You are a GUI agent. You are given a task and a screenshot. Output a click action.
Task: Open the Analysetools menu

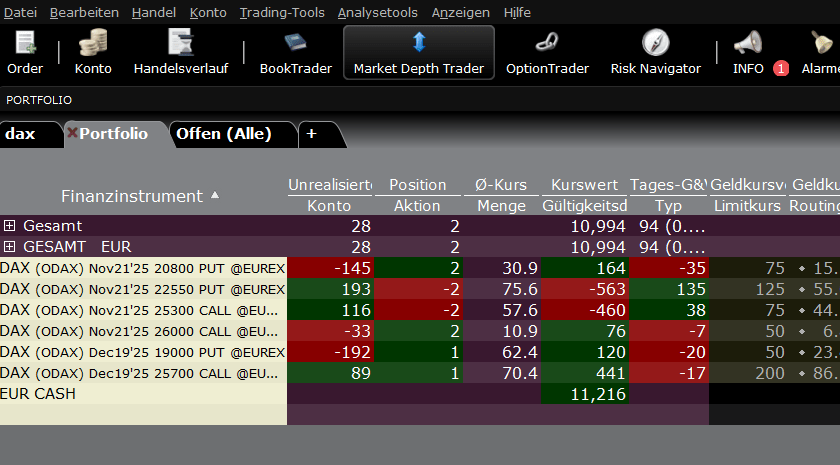(379, 13)
